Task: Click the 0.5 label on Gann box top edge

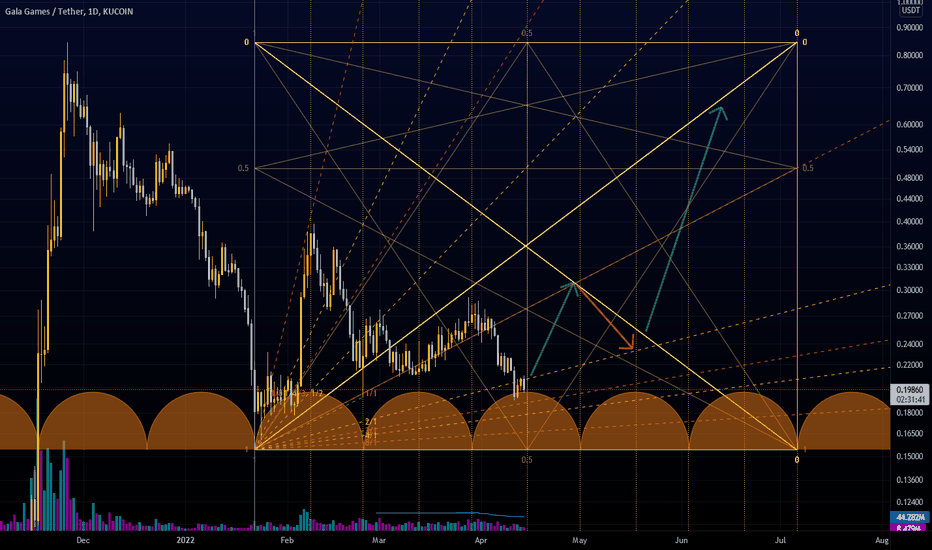Action: (527, 33)
